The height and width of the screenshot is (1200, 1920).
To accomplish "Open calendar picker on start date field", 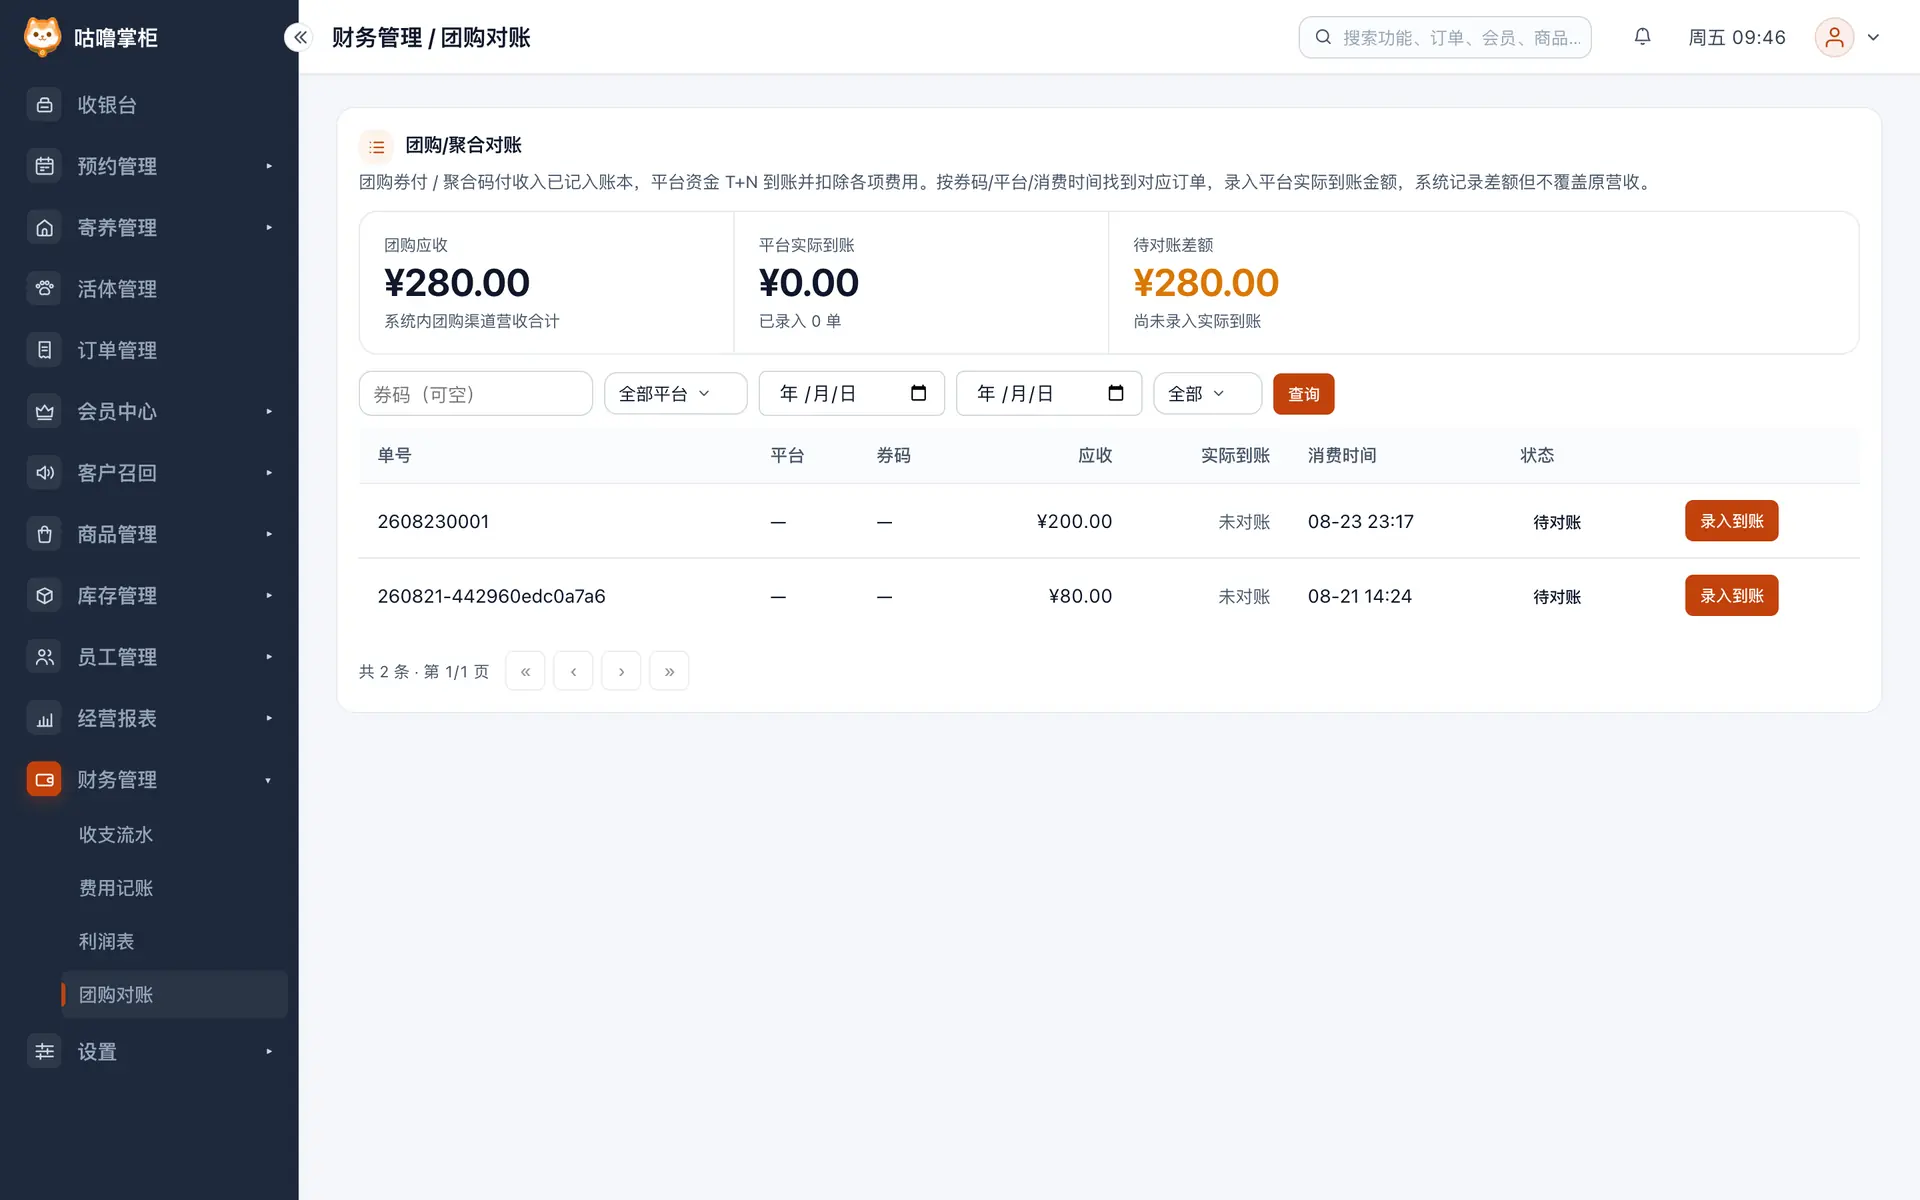I will [918, 393].
